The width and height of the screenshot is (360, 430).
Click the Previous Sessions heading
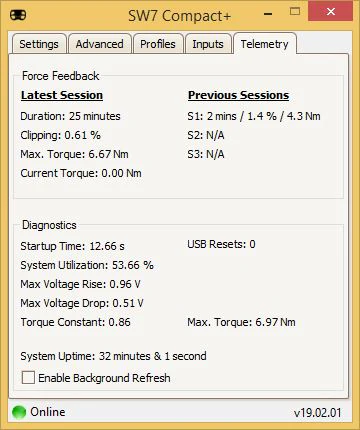(x=238, y=95)
